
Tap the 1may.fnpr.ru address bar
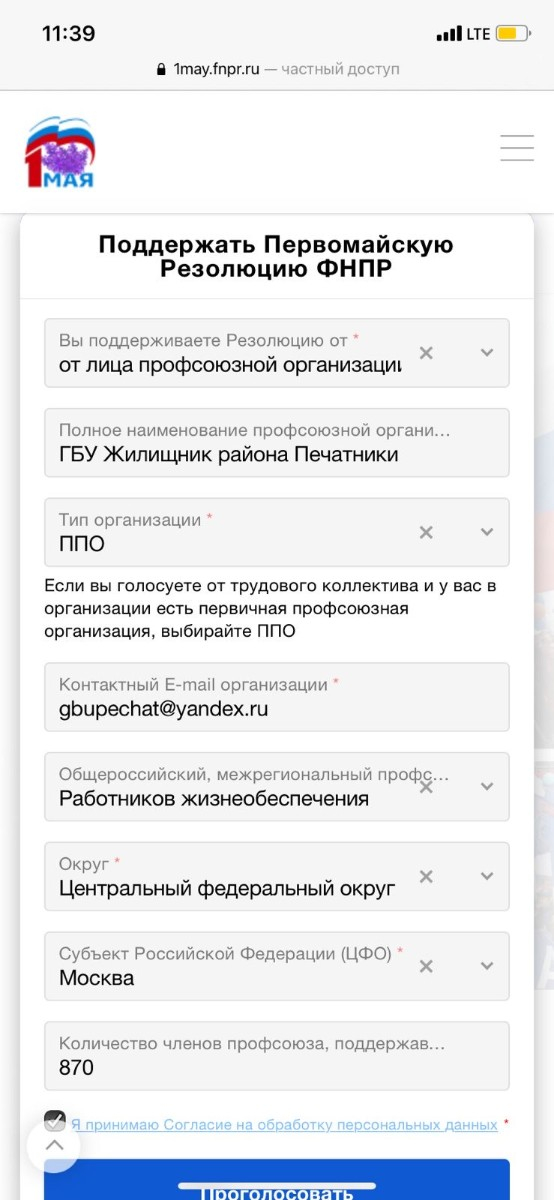(277, 69)
